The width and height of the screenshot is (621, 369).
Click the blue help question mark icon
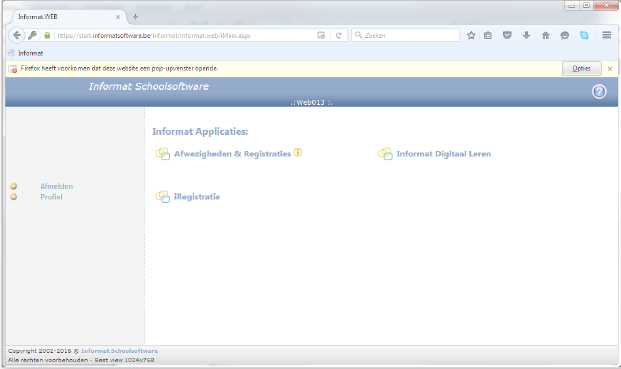coord(599,91)
